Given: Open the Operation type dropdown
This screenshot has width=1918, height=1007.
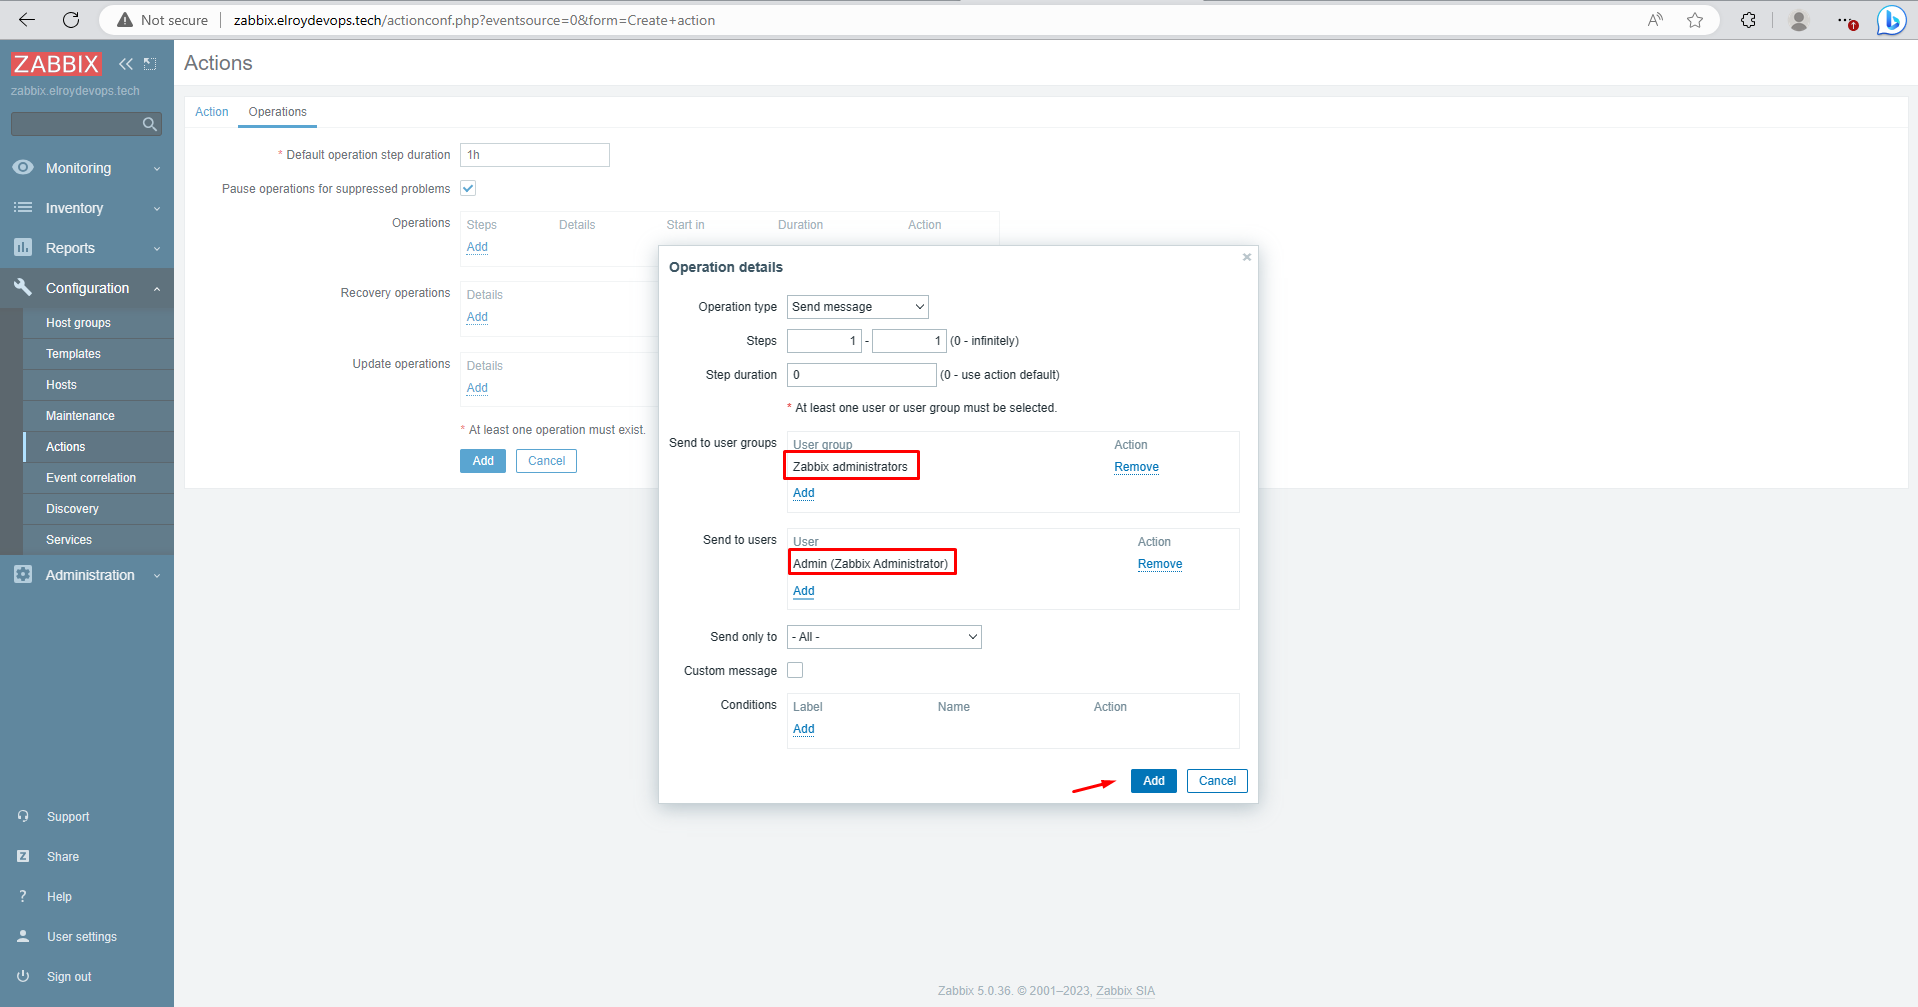Looking at the screenshot, I should click(858, 307).
